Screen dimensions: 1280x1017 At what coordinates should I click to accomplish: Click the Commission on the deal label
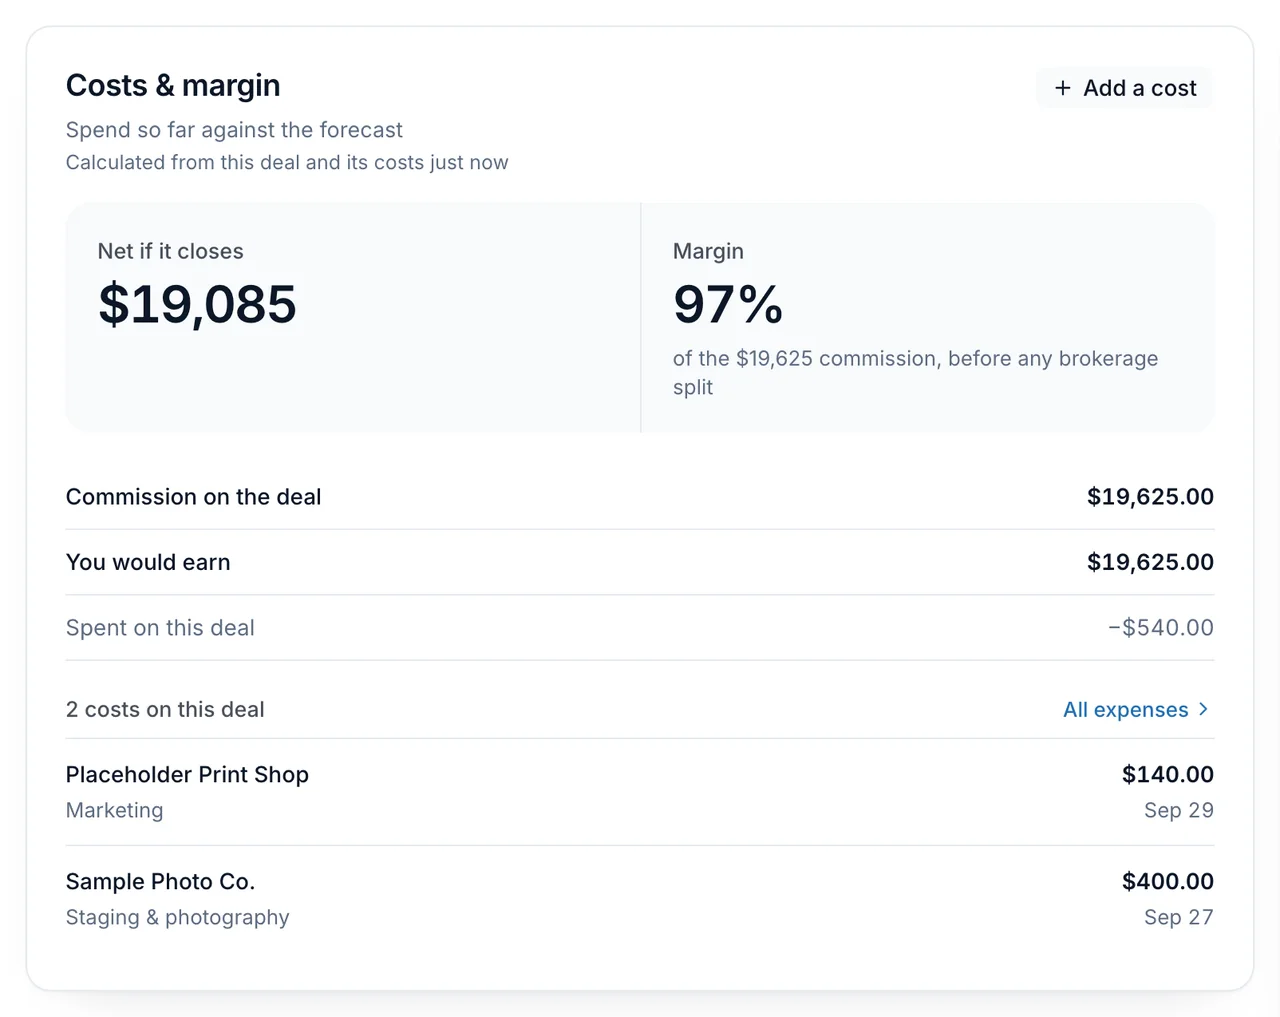point(193,497)
